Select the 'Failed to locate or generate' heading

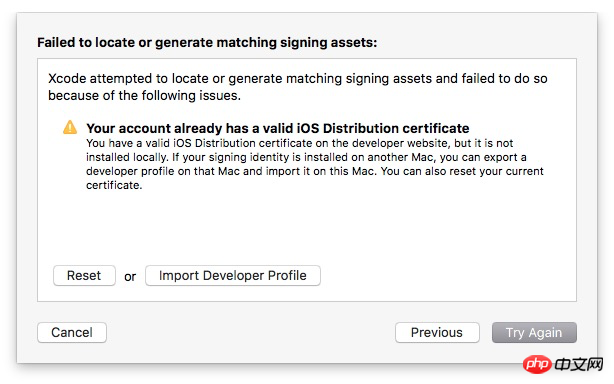(207, 42)
